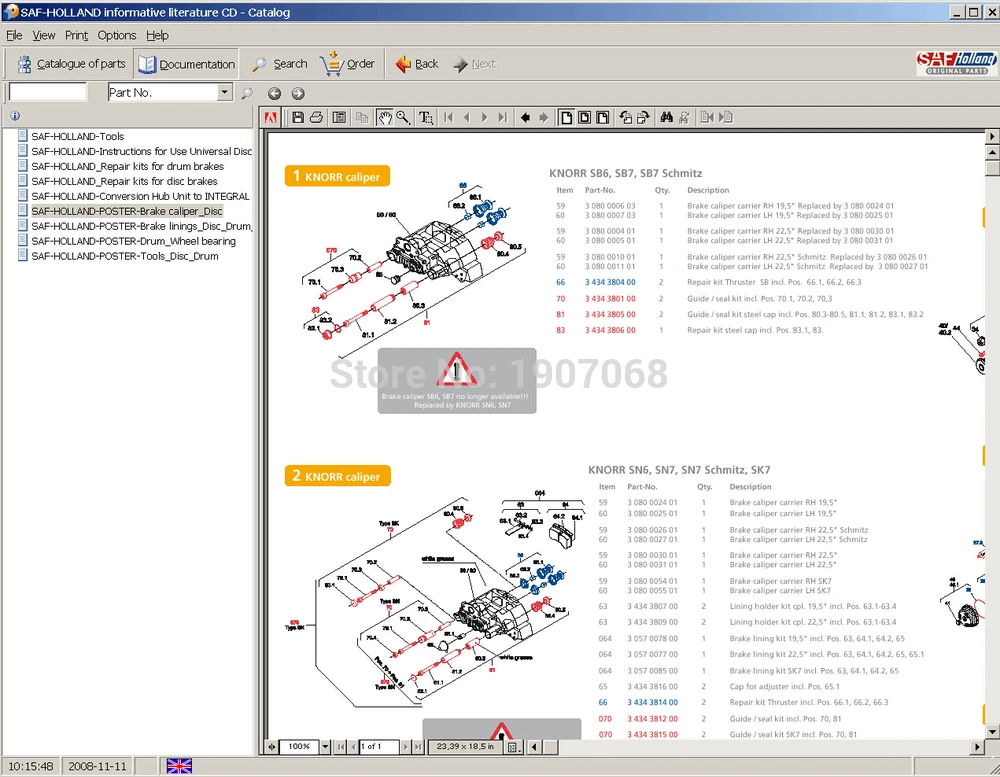Open Conversion Hub Unit to INTEGRAL document
Image resolution: width=1000 pixels, height=777 pixels.
(x=140, y=196)
